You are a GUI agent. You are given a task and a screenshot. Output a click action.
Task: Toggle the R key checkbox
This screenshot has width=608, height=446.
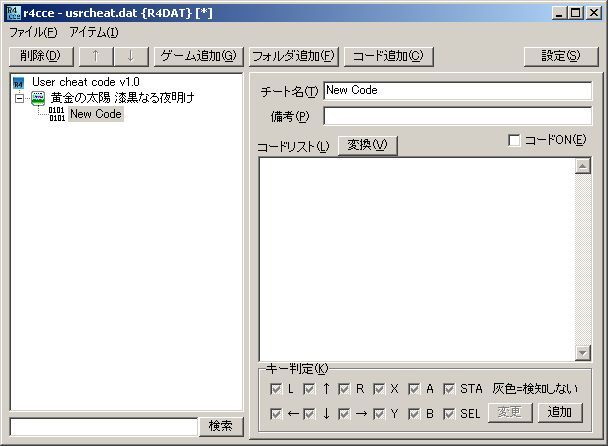click(344, 389)
